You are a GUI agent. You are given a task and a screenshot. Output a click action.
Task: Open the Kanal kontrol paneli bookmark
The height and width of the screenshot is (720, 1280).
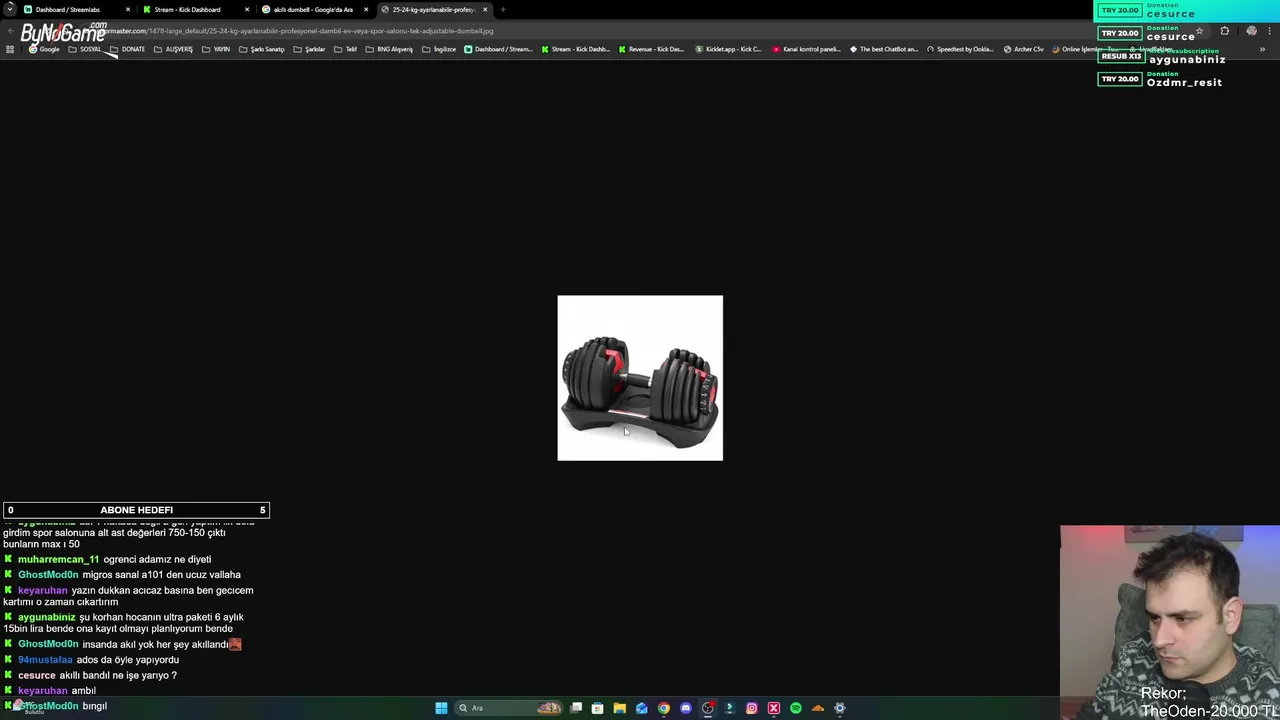click(x=806, y=49)
